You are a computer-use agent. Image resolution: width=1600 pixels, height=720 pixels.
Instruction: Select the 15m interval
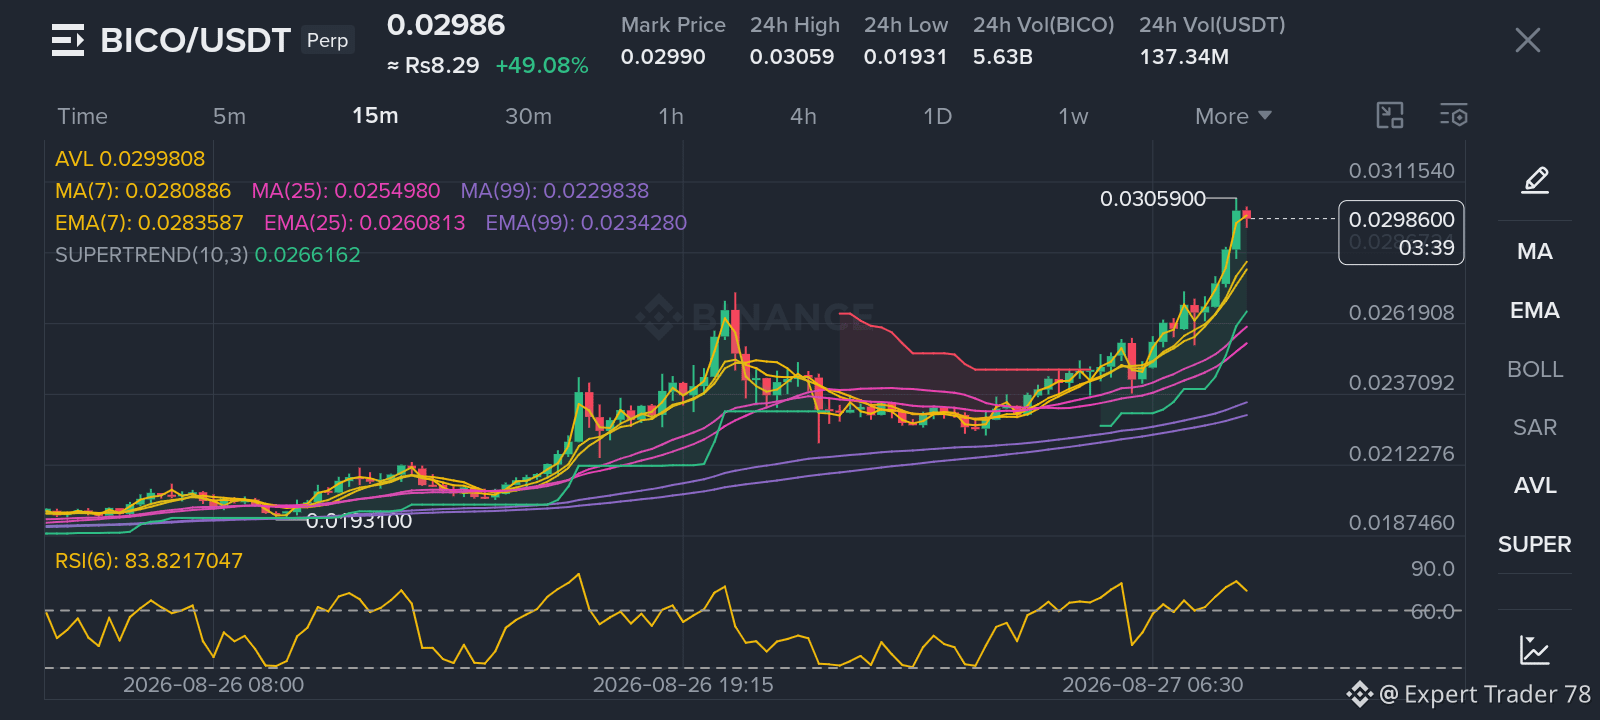375,116
